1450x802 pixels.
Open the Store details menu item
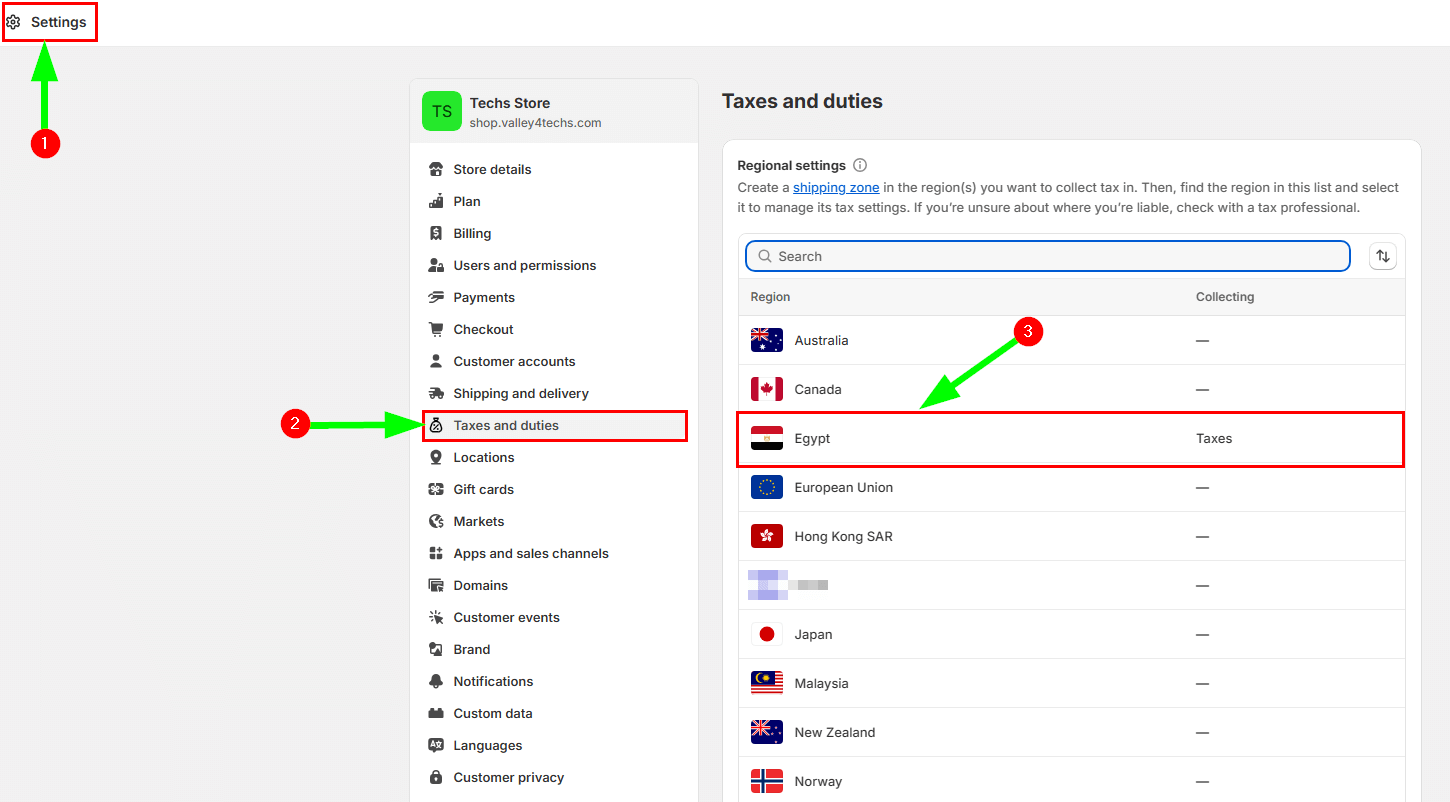tap(554, 169)
